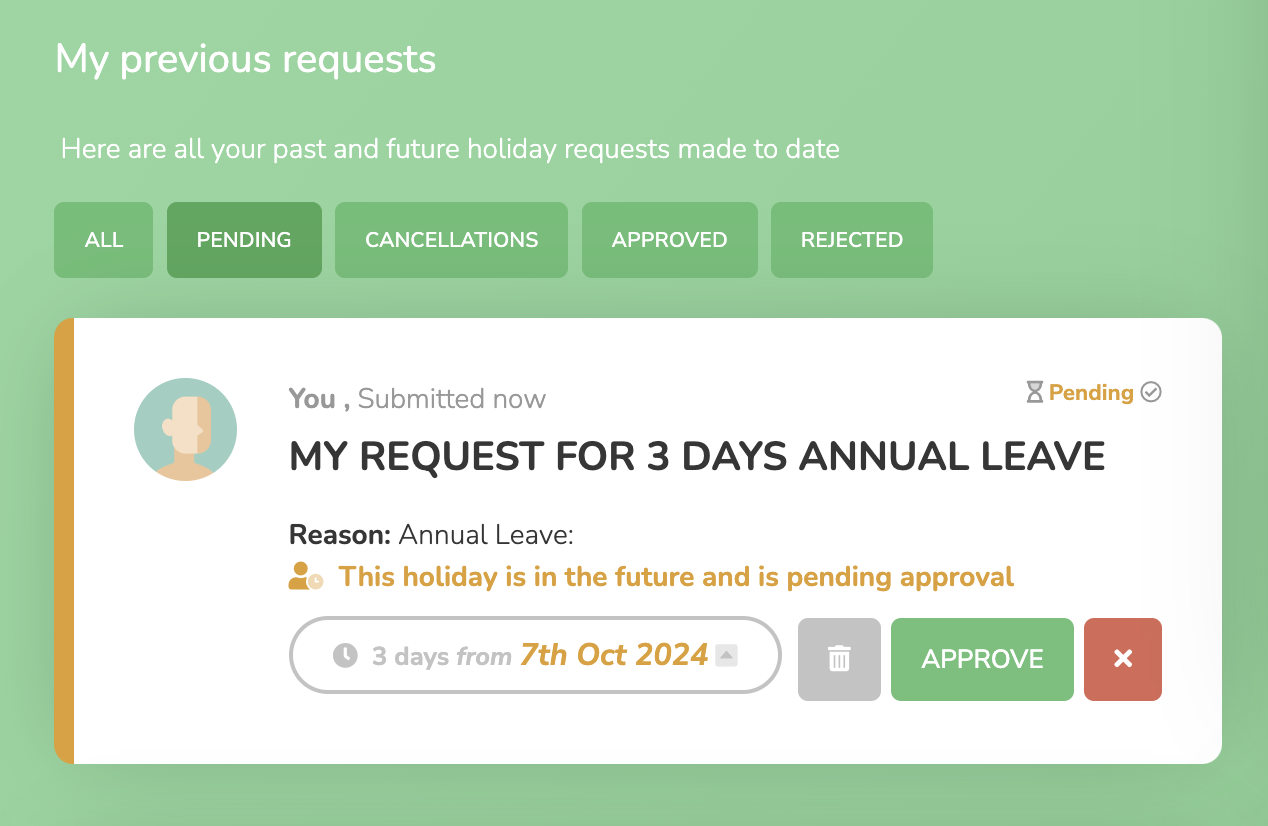Open the 3 days annual leave request title
Viewport: 1268px width, 826px height.
coord(697,457)
